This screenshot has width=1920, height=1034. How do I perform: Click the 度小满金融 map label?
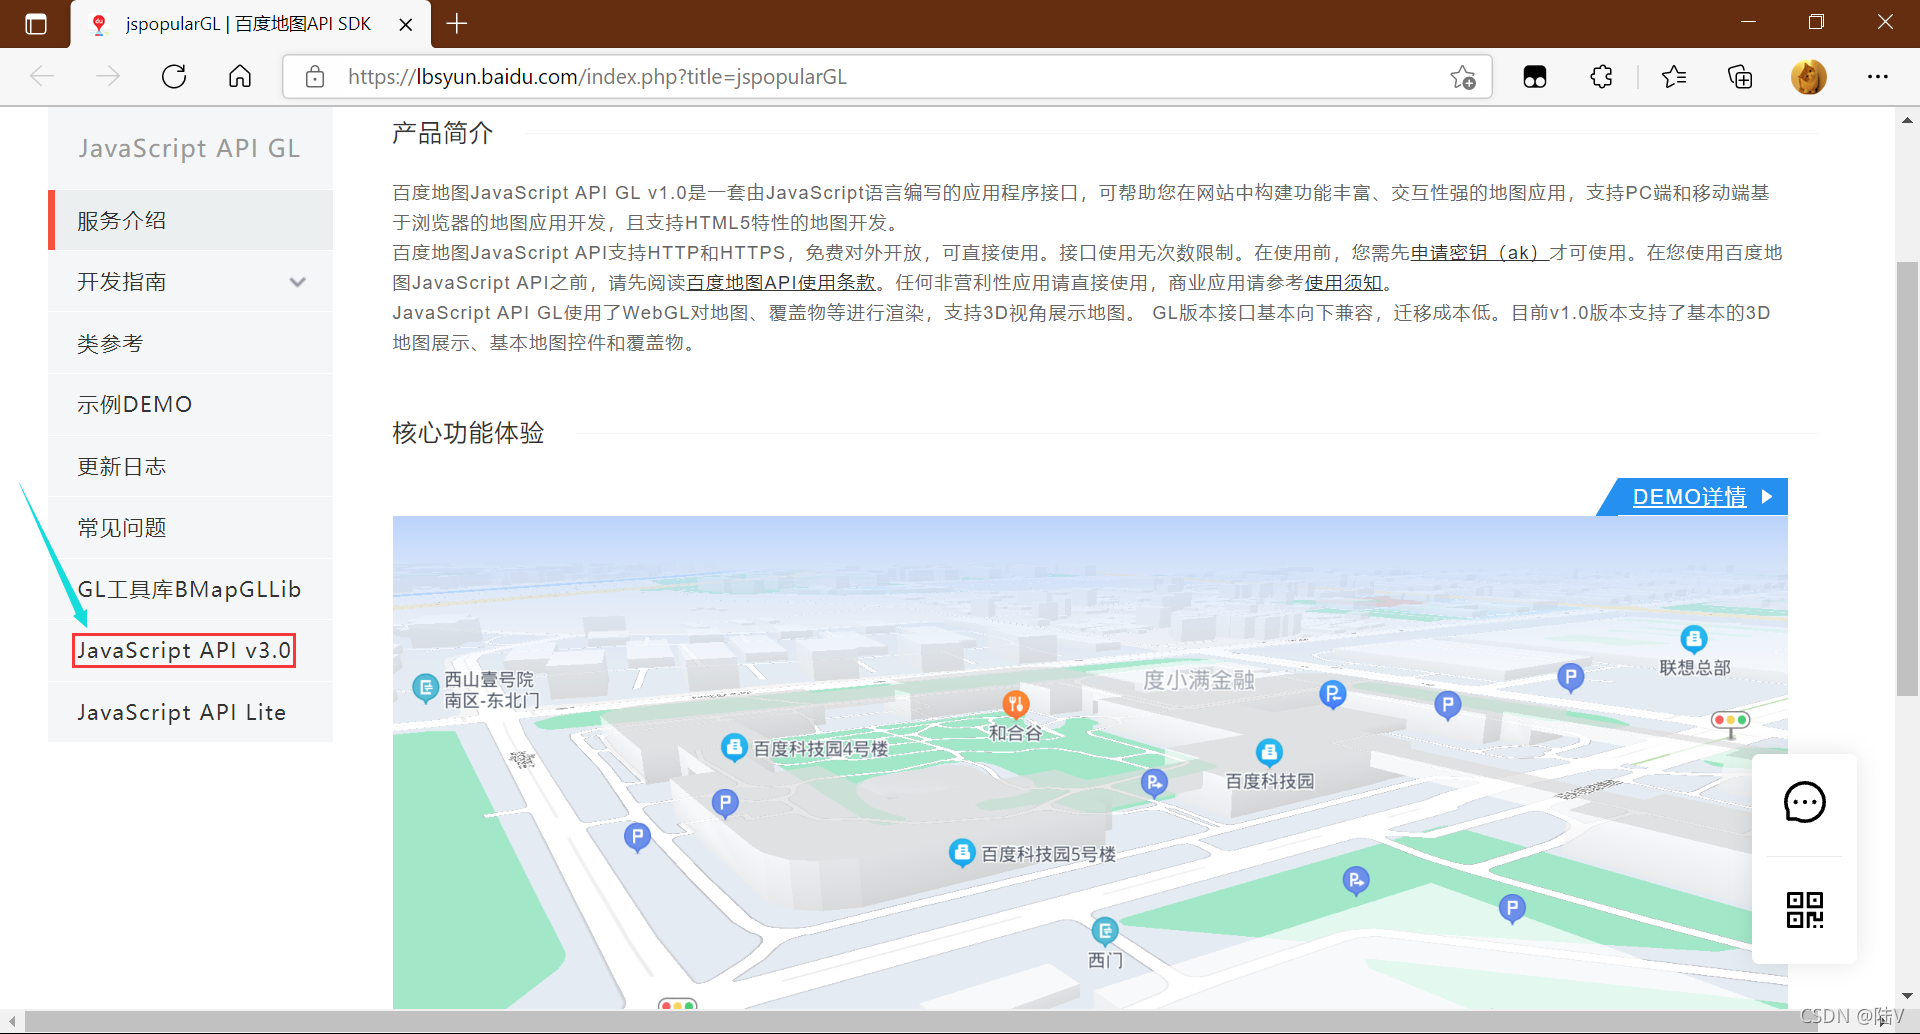(1198, 680)
